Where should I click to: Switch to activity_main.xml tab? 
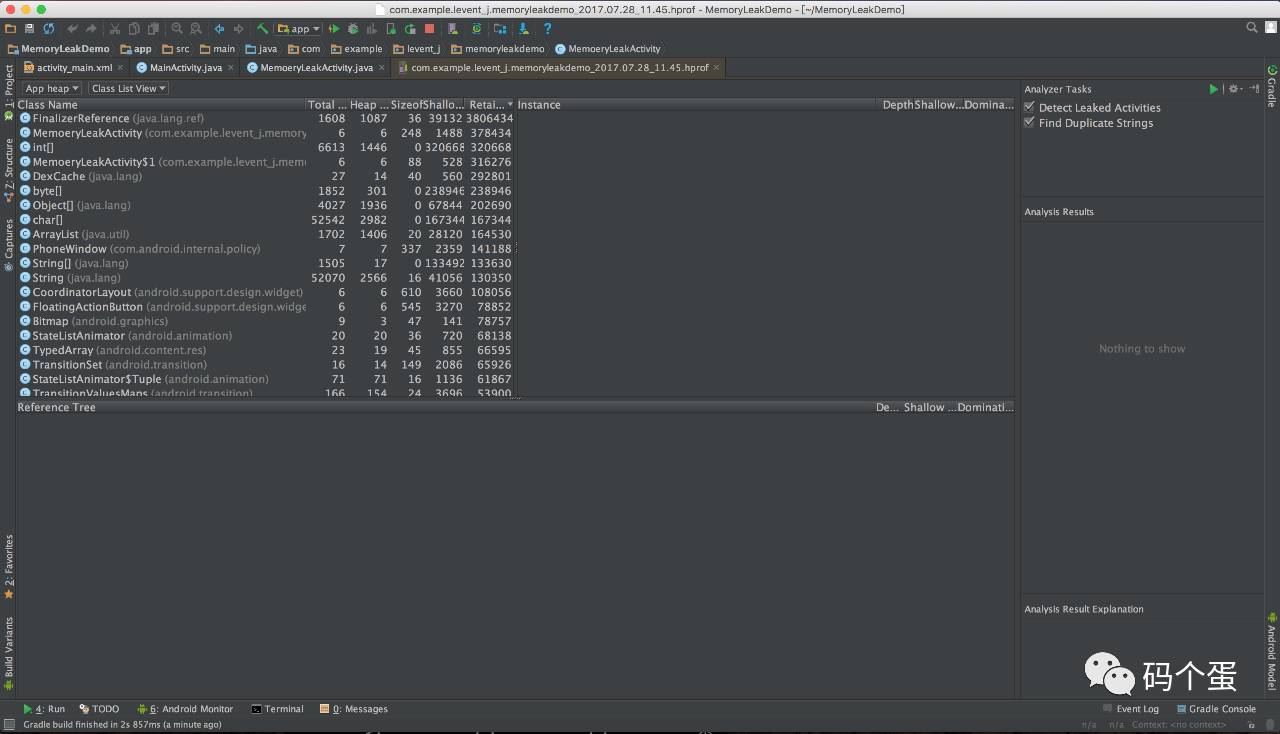pos(75,67)
